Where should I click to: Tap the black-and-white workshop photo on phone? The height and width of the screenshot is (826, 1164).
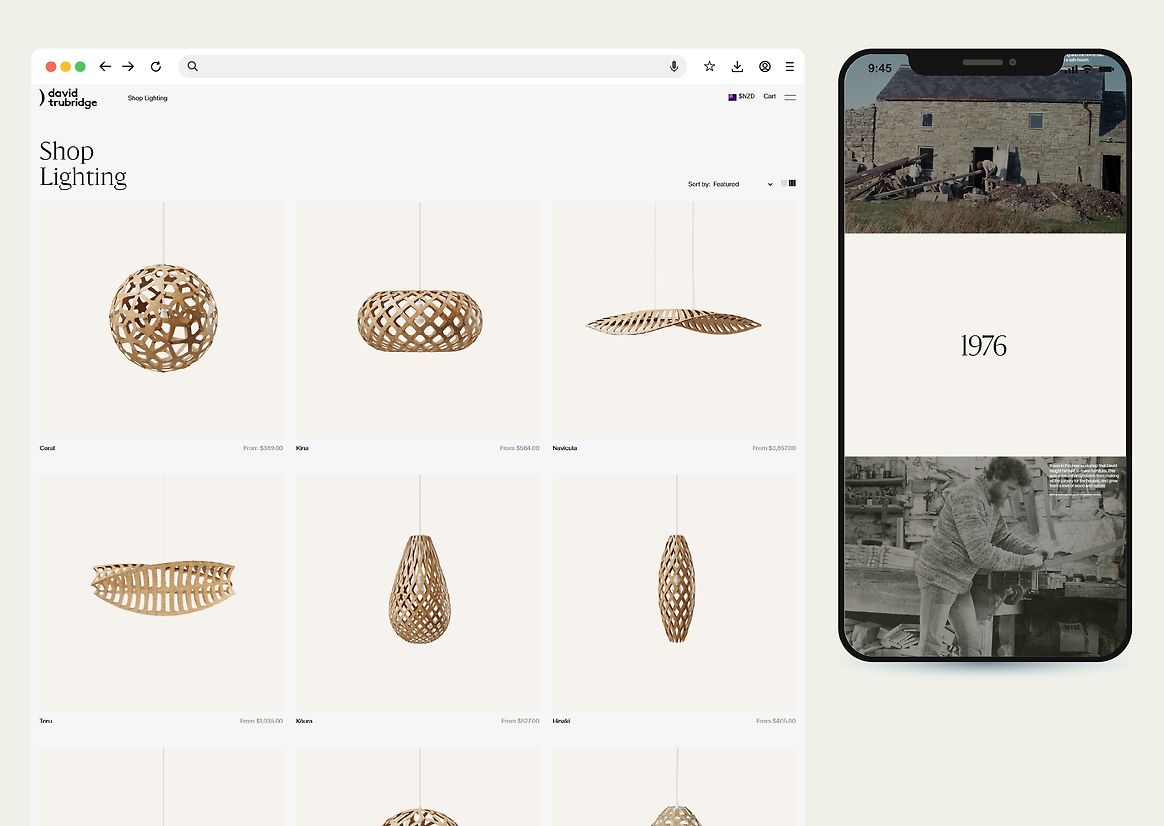point(985,557)
